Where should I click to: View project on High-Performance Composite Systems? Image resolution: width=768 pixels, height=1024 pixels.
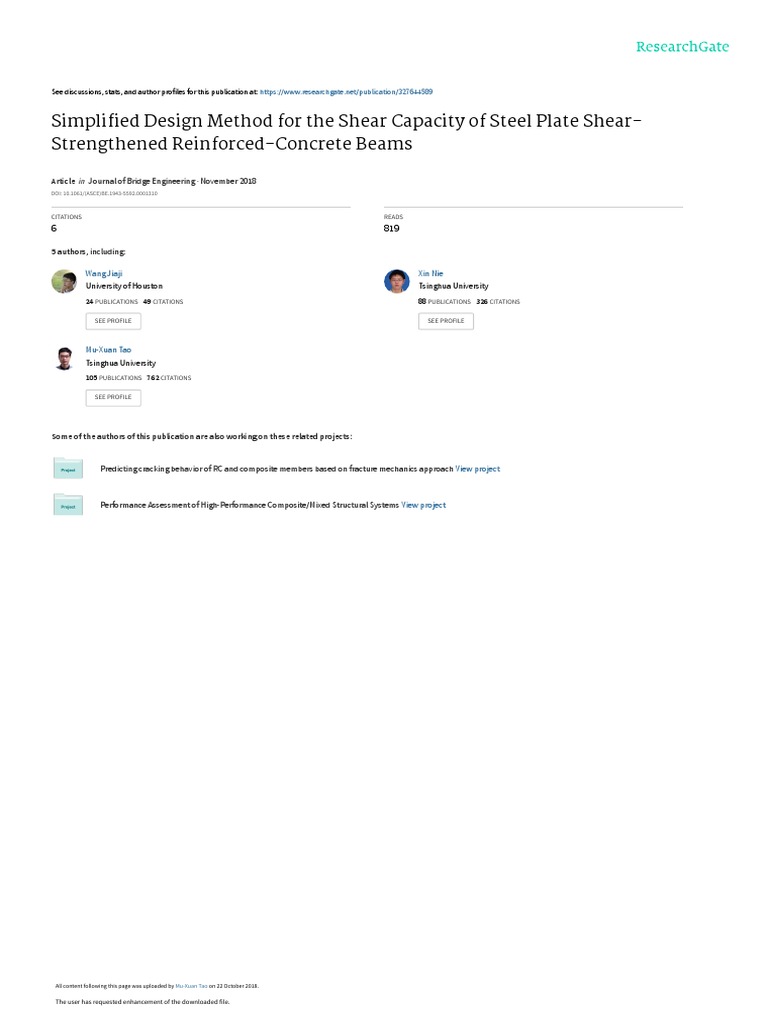click(x=423, y=505)
